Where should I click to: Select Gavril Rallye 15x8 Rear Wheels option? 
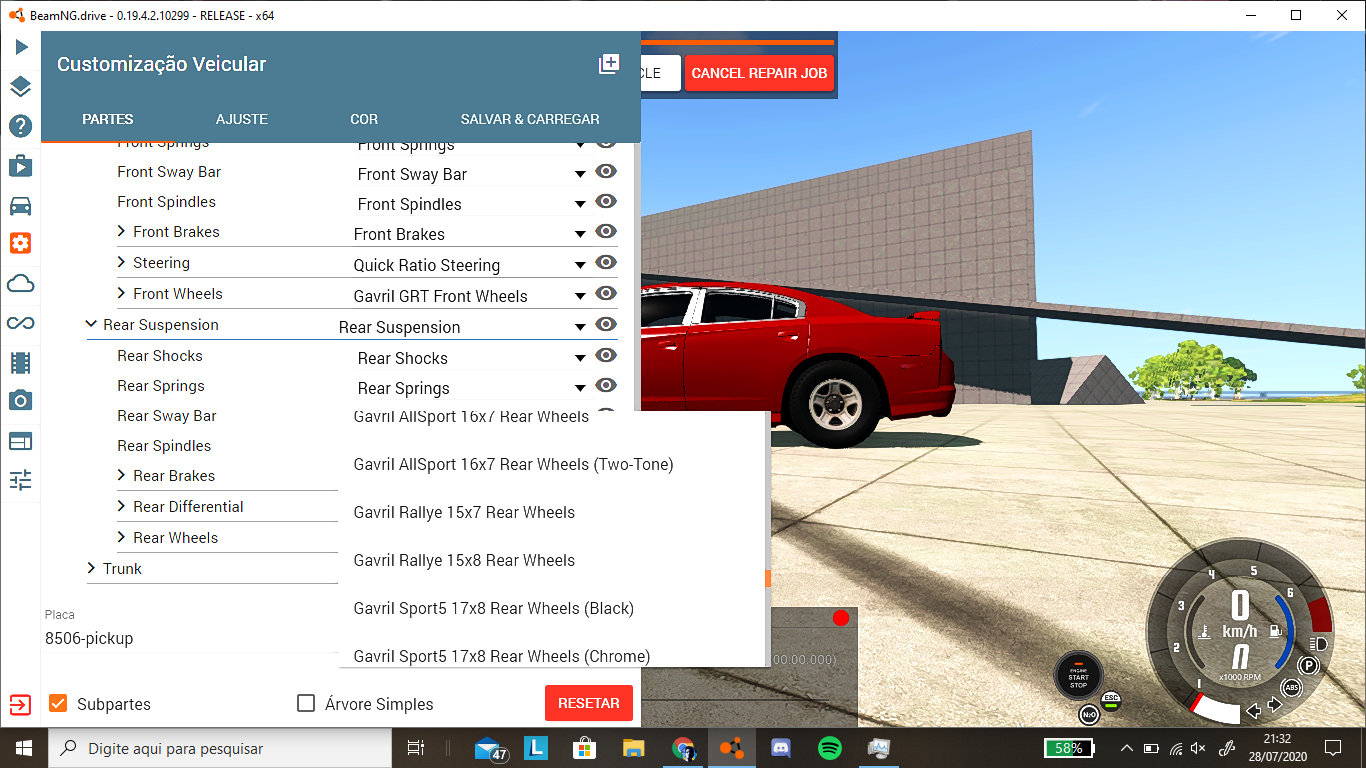point(553,560)
